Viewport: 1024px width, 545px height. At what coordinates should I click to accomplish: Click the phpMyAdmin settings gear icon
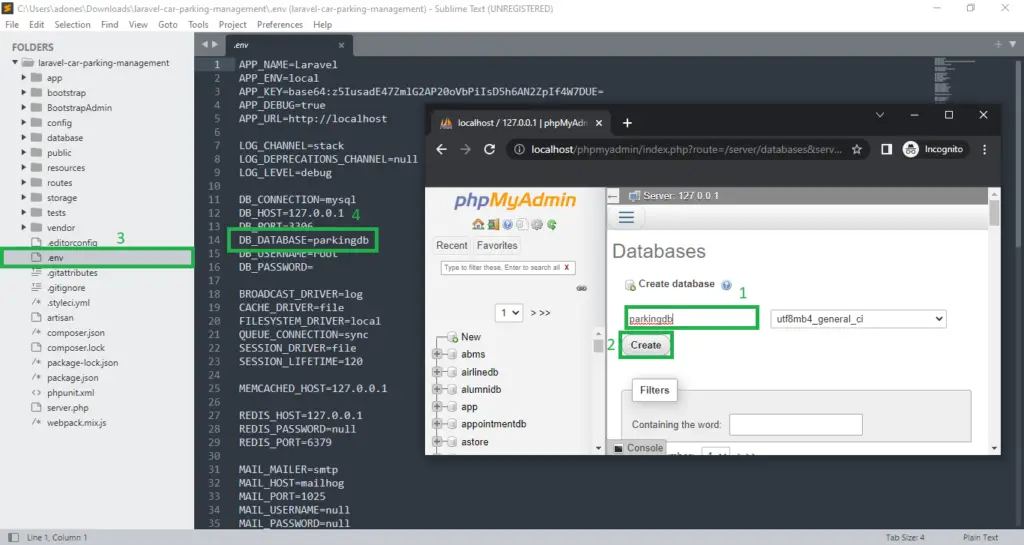[537, 224]
